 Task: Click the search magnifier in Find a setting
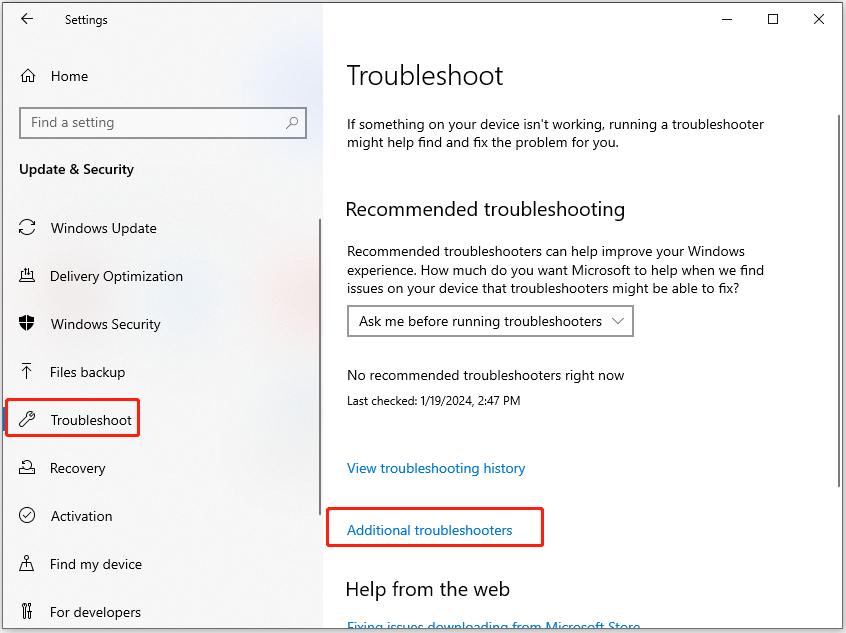pos(291,122)
